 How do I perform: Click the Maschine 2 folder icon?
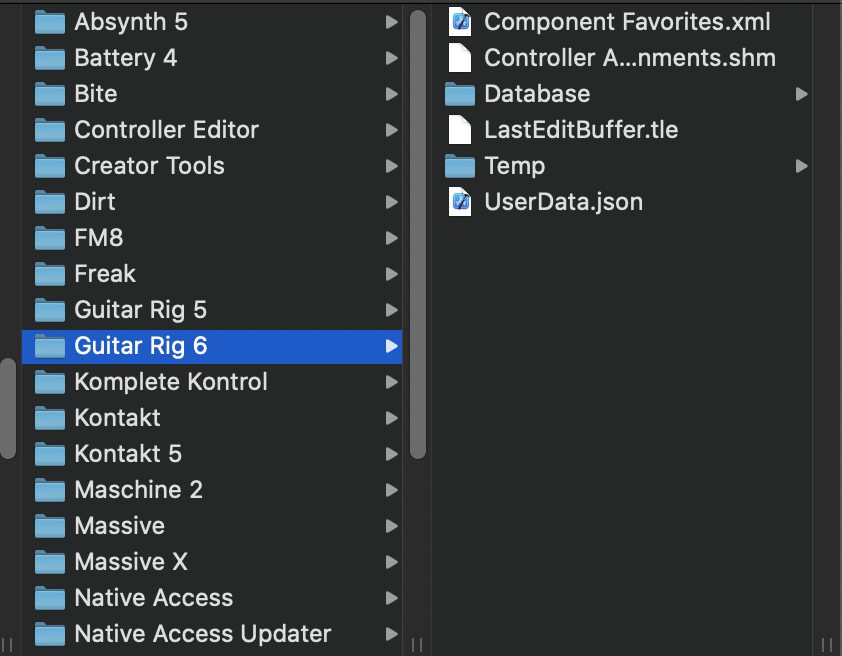(50, 490)
